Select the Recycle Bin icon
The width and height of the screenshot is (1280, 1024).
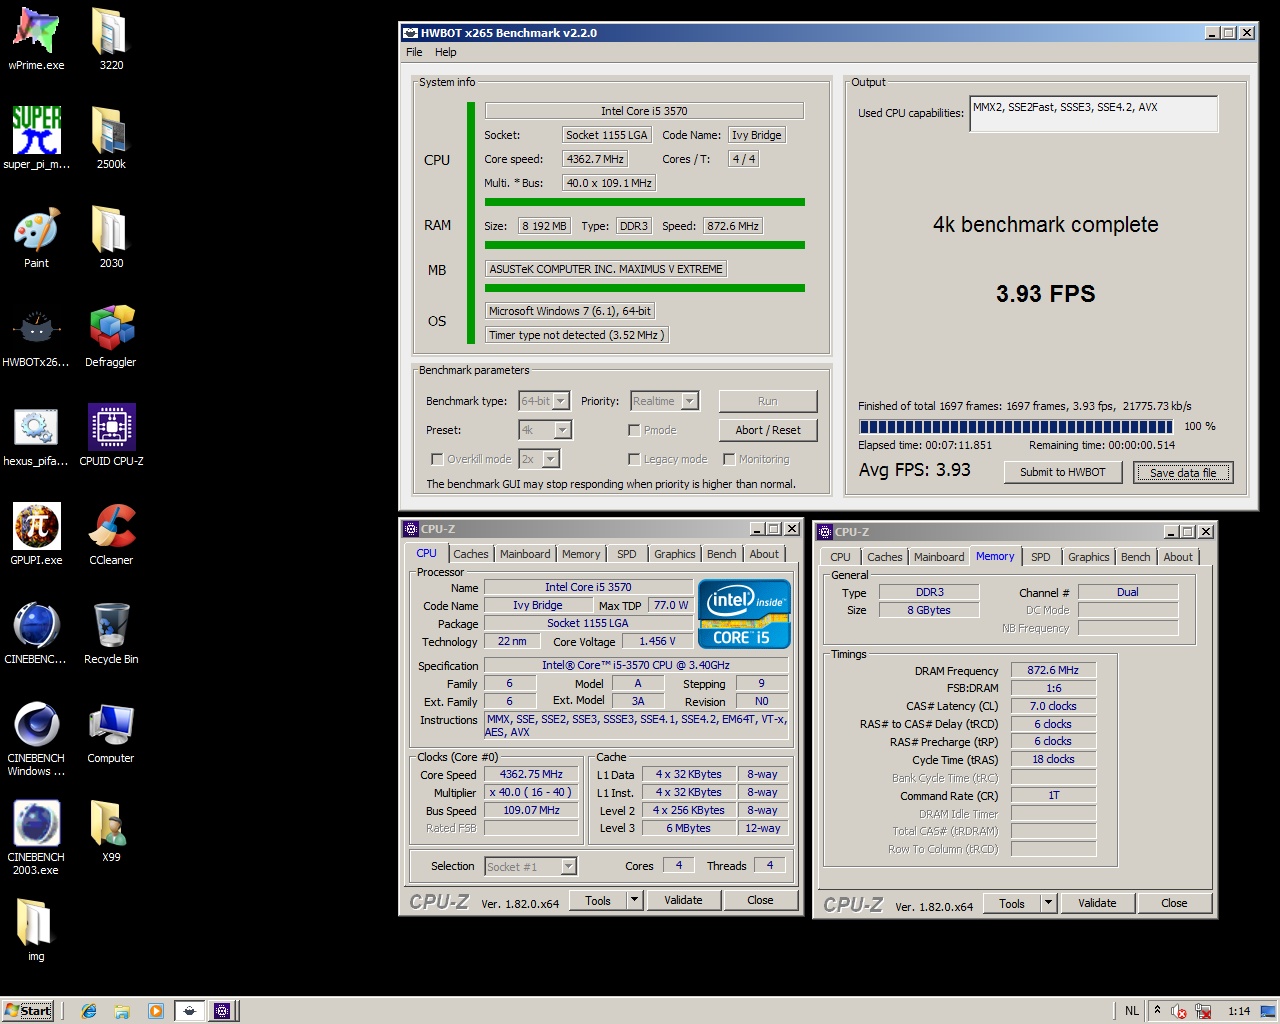[111, 634]
